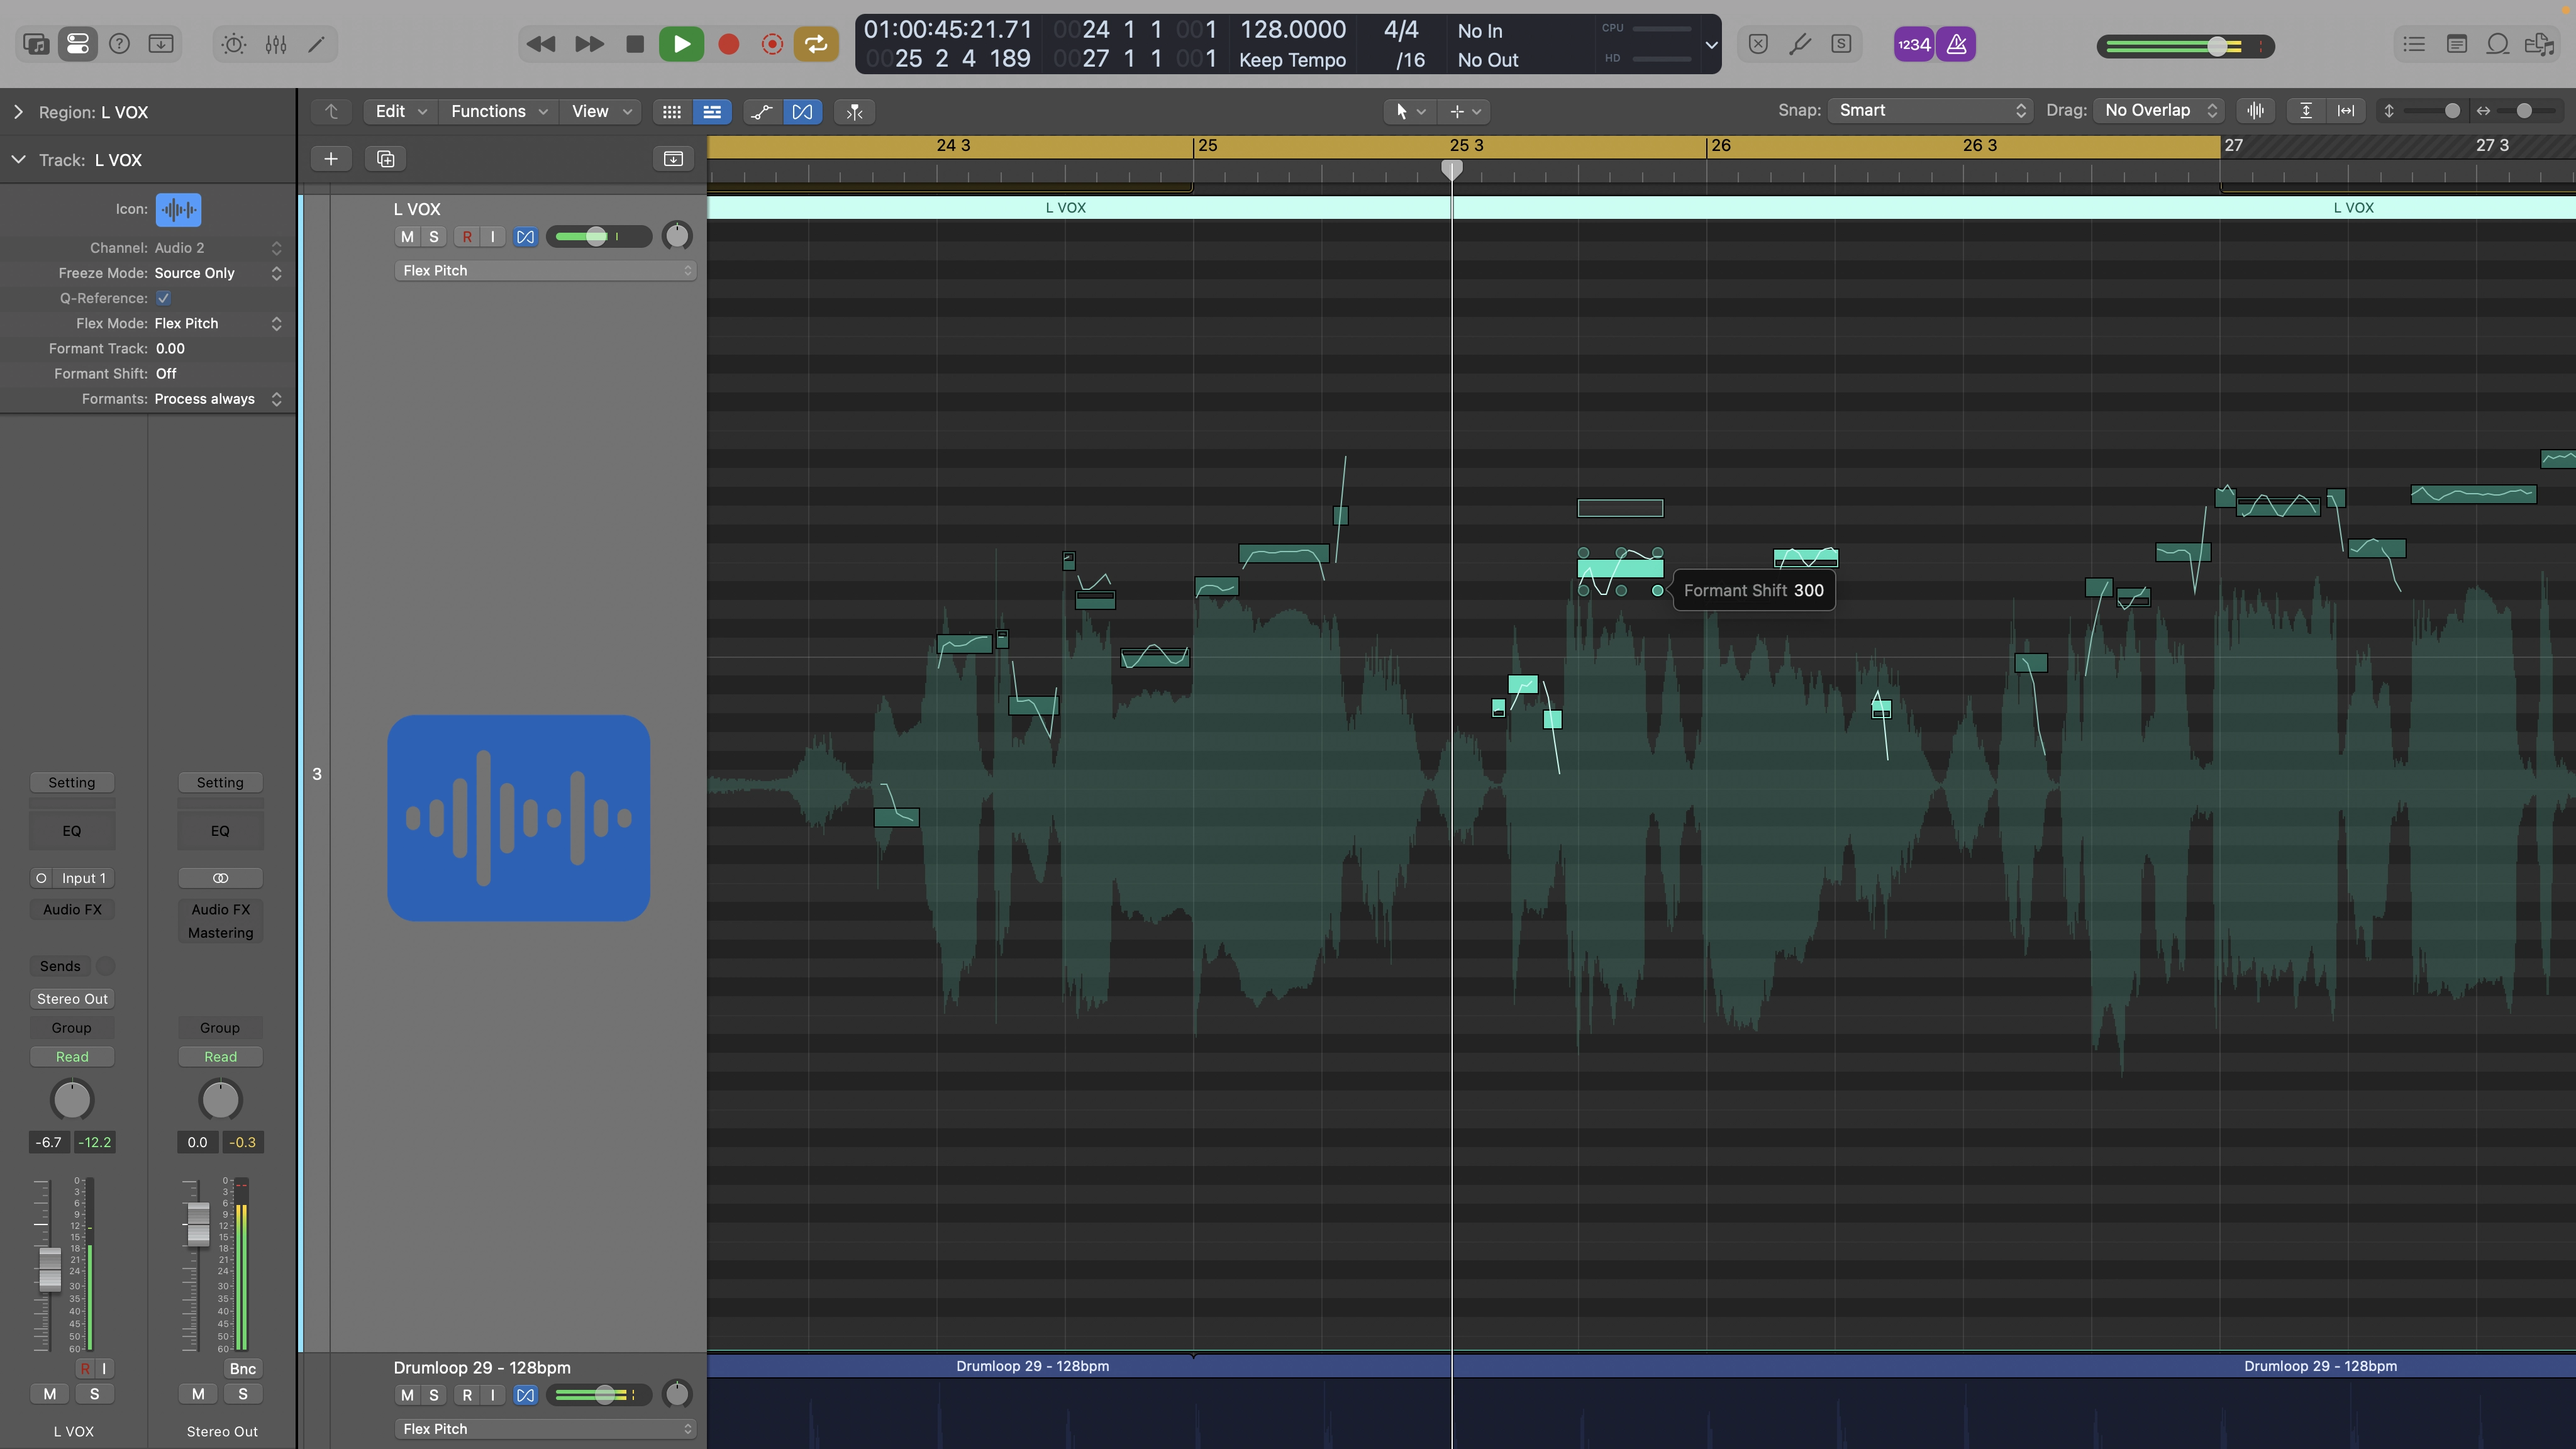Click the grid view icon
This screenshot has height=1449, width=2576.
[x=672, y=112]
